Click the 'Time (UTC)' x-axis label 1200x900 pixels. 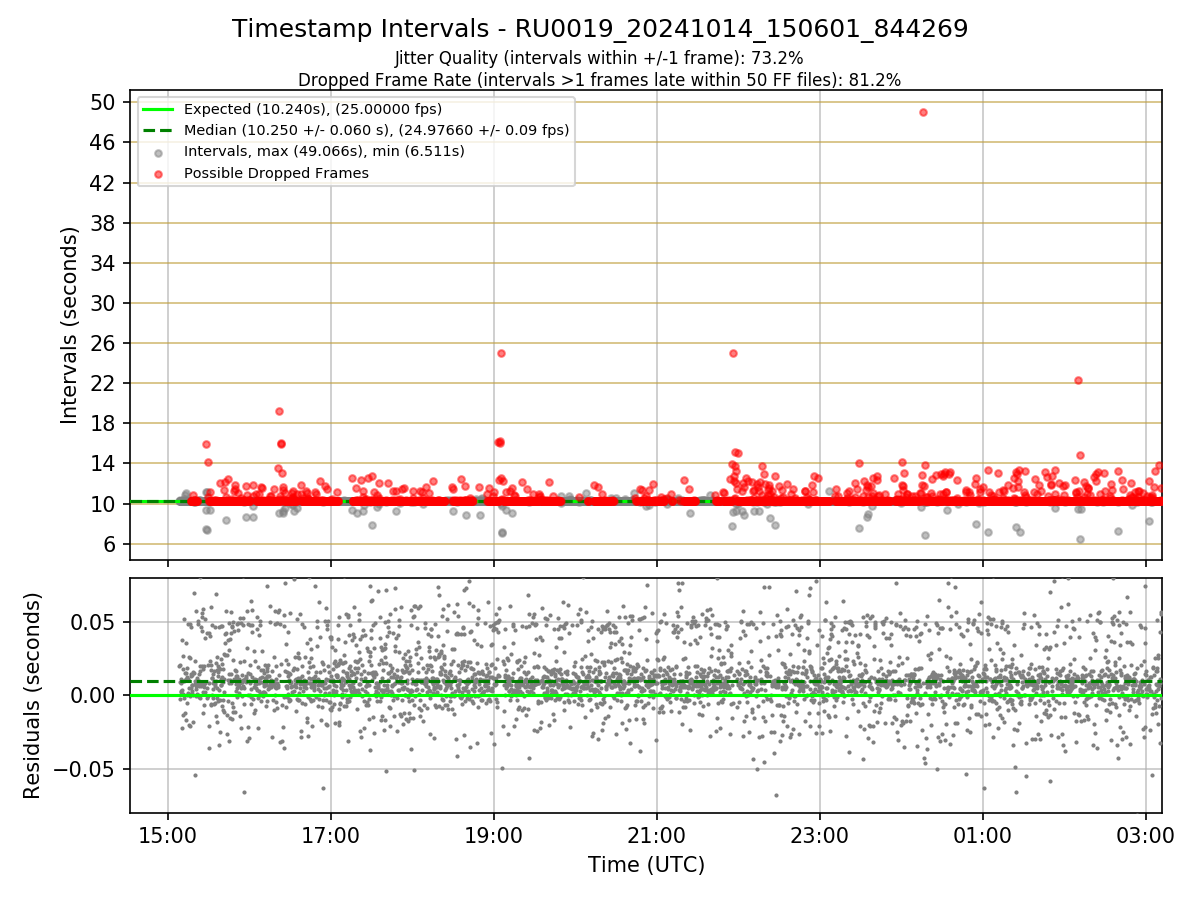(646, 864)
